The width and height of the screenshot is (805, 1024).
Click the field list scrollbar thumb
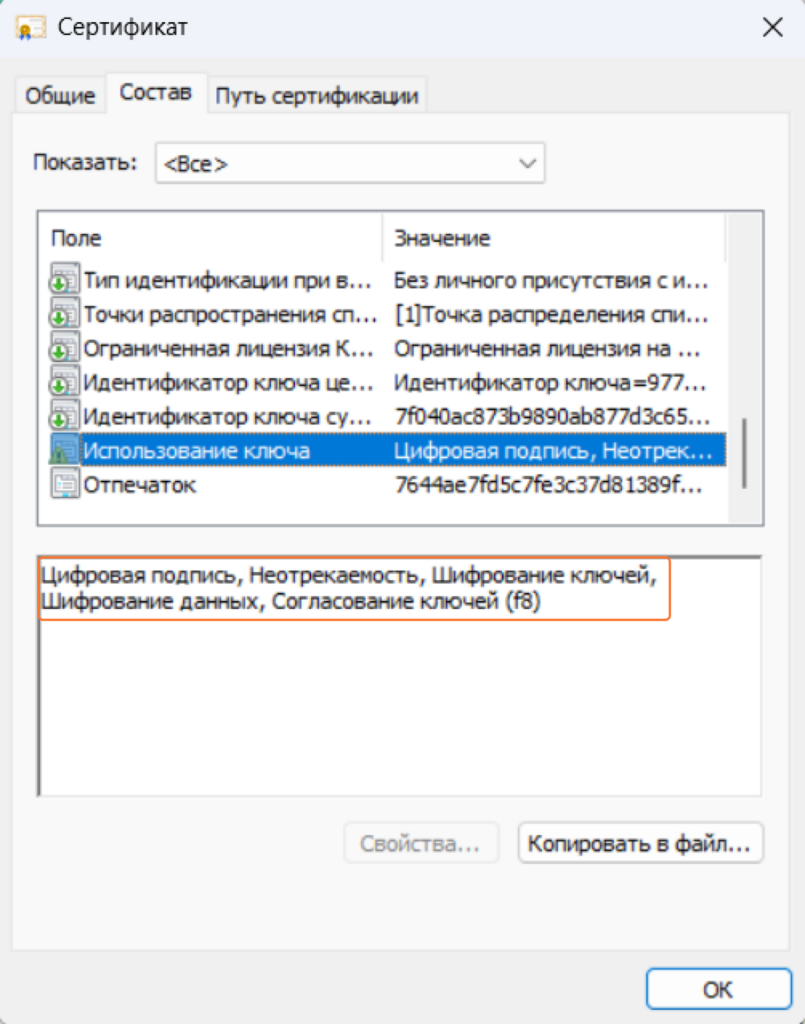744,453
